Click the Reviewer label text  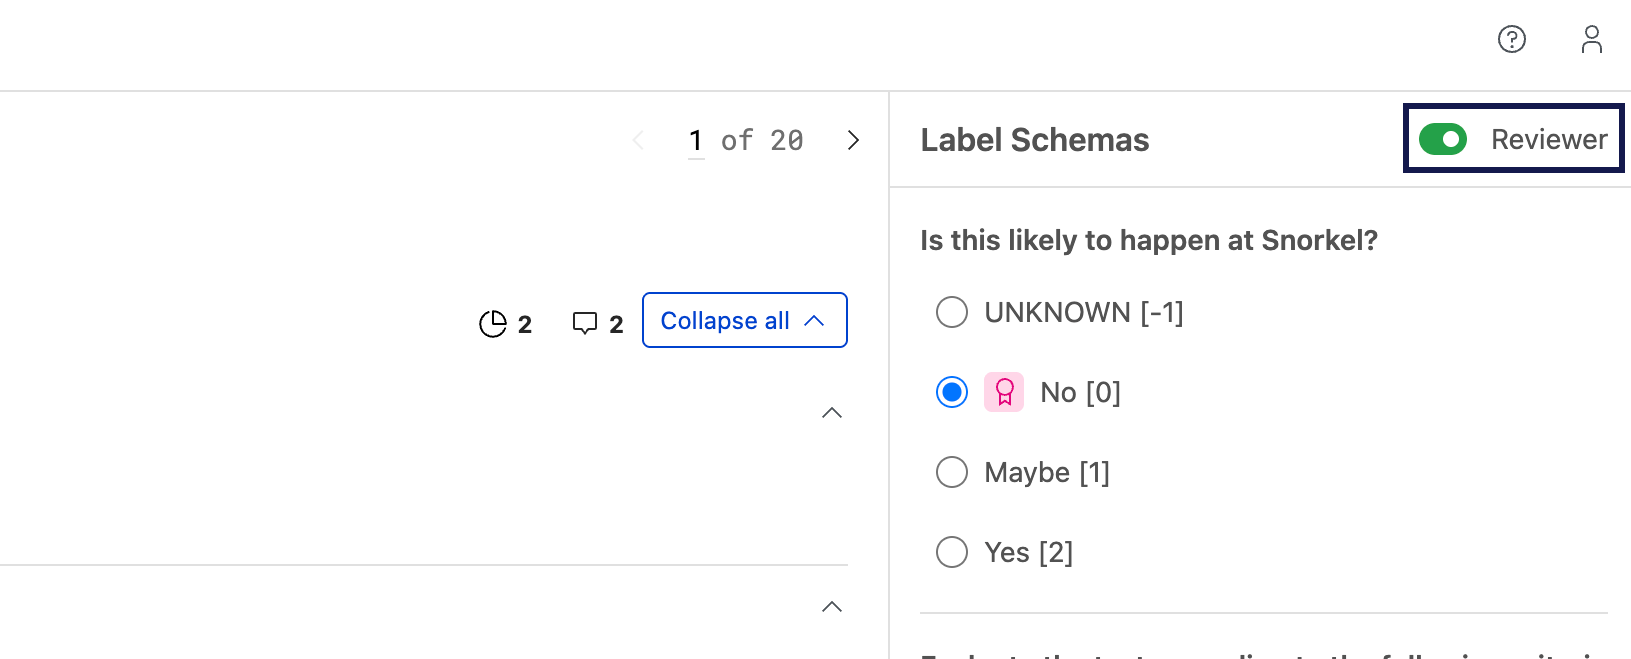pos(1550,139)
